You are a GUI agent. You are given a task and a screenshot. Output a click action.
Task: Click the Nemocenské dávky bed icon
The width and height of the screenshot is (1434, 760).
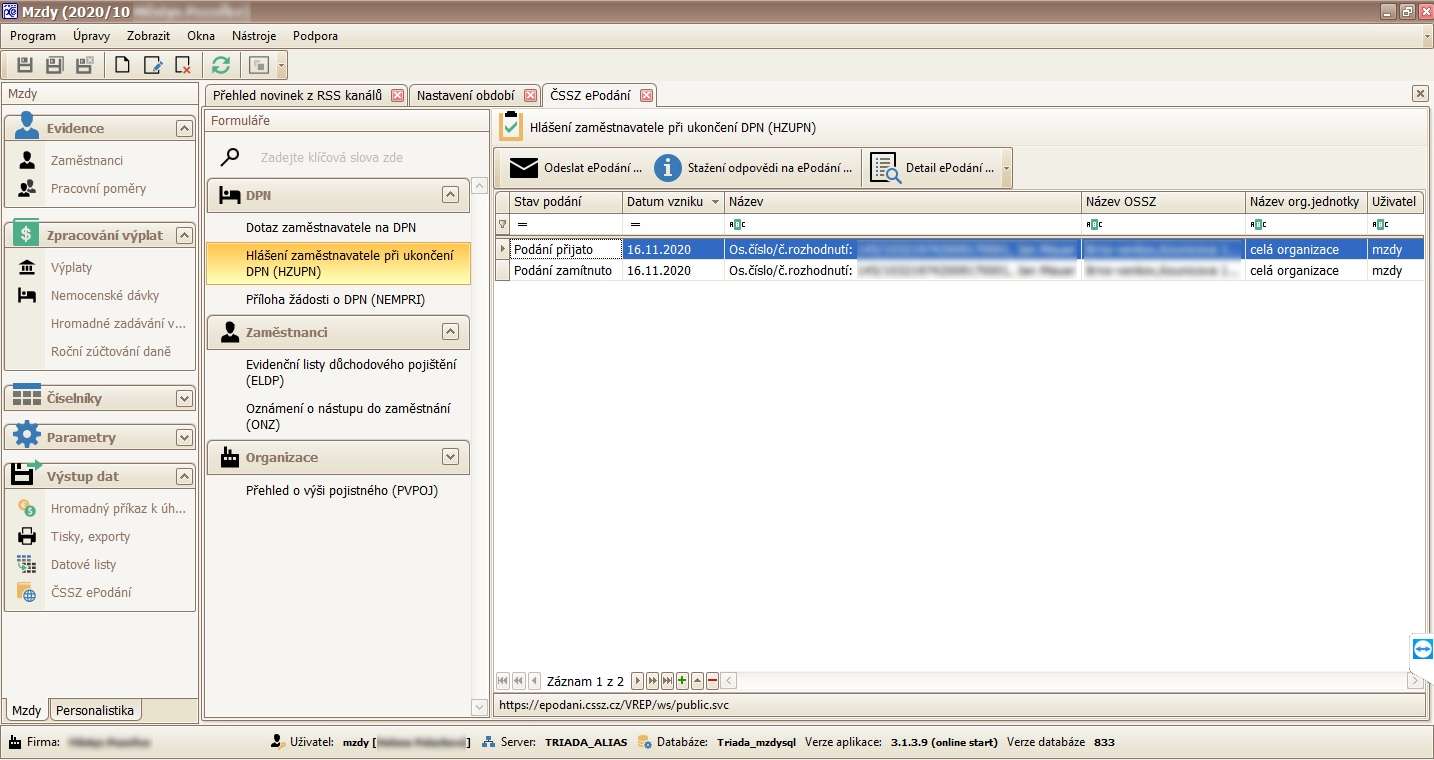point(28,295)
